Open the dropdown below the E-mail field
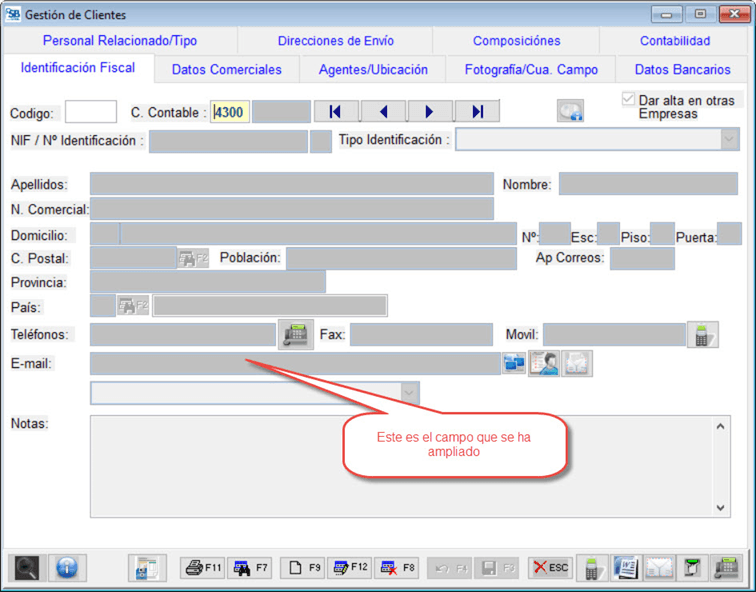This screenshot has width=756, height=592. 408,393
